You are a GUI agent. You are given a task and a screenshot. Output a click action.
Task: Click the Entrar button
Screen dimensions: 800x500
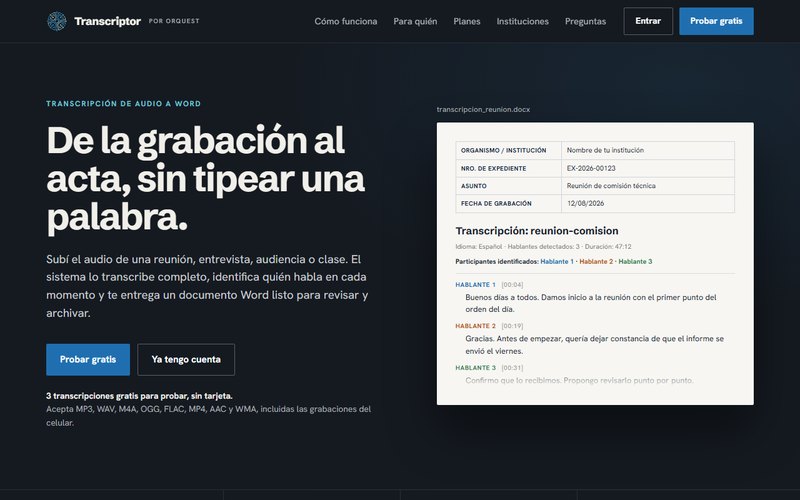click(x=648, y=21)
